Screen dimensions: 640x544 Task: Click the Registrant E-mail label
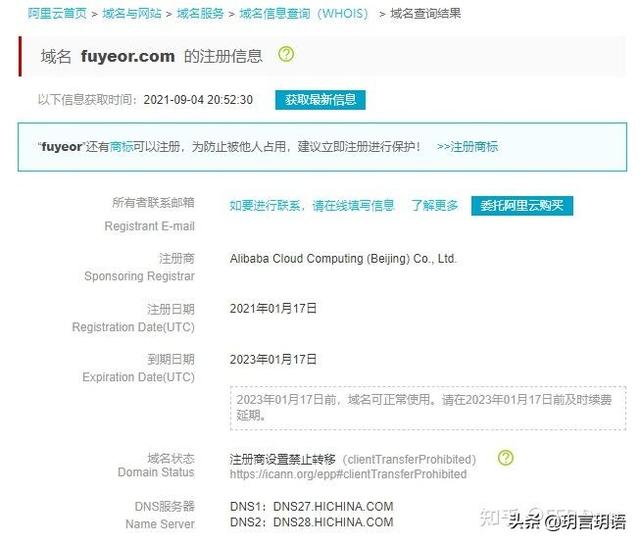tap(149, 226)
